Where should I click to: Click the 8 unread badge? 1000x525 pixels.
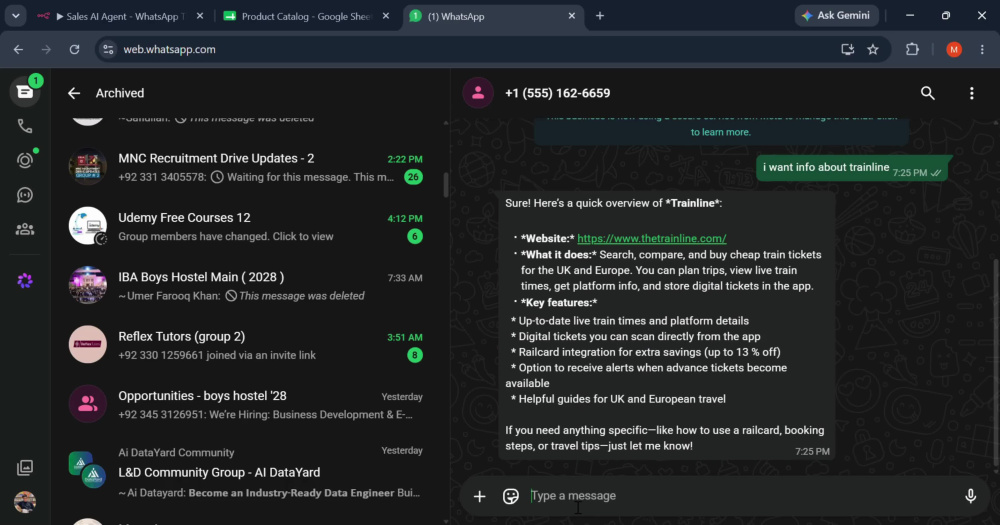[415, 355]
